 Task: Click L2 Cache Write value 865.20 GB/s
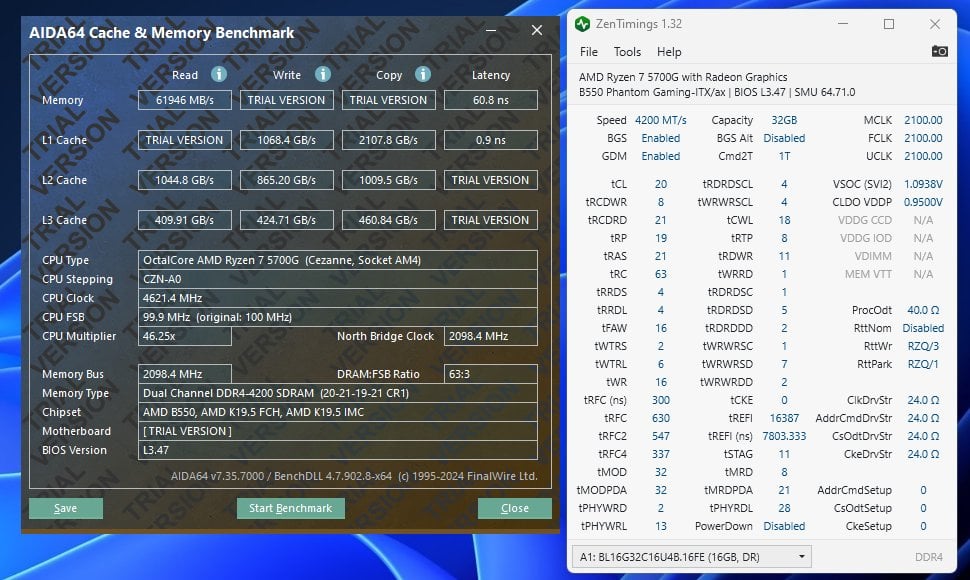(286, 181)
